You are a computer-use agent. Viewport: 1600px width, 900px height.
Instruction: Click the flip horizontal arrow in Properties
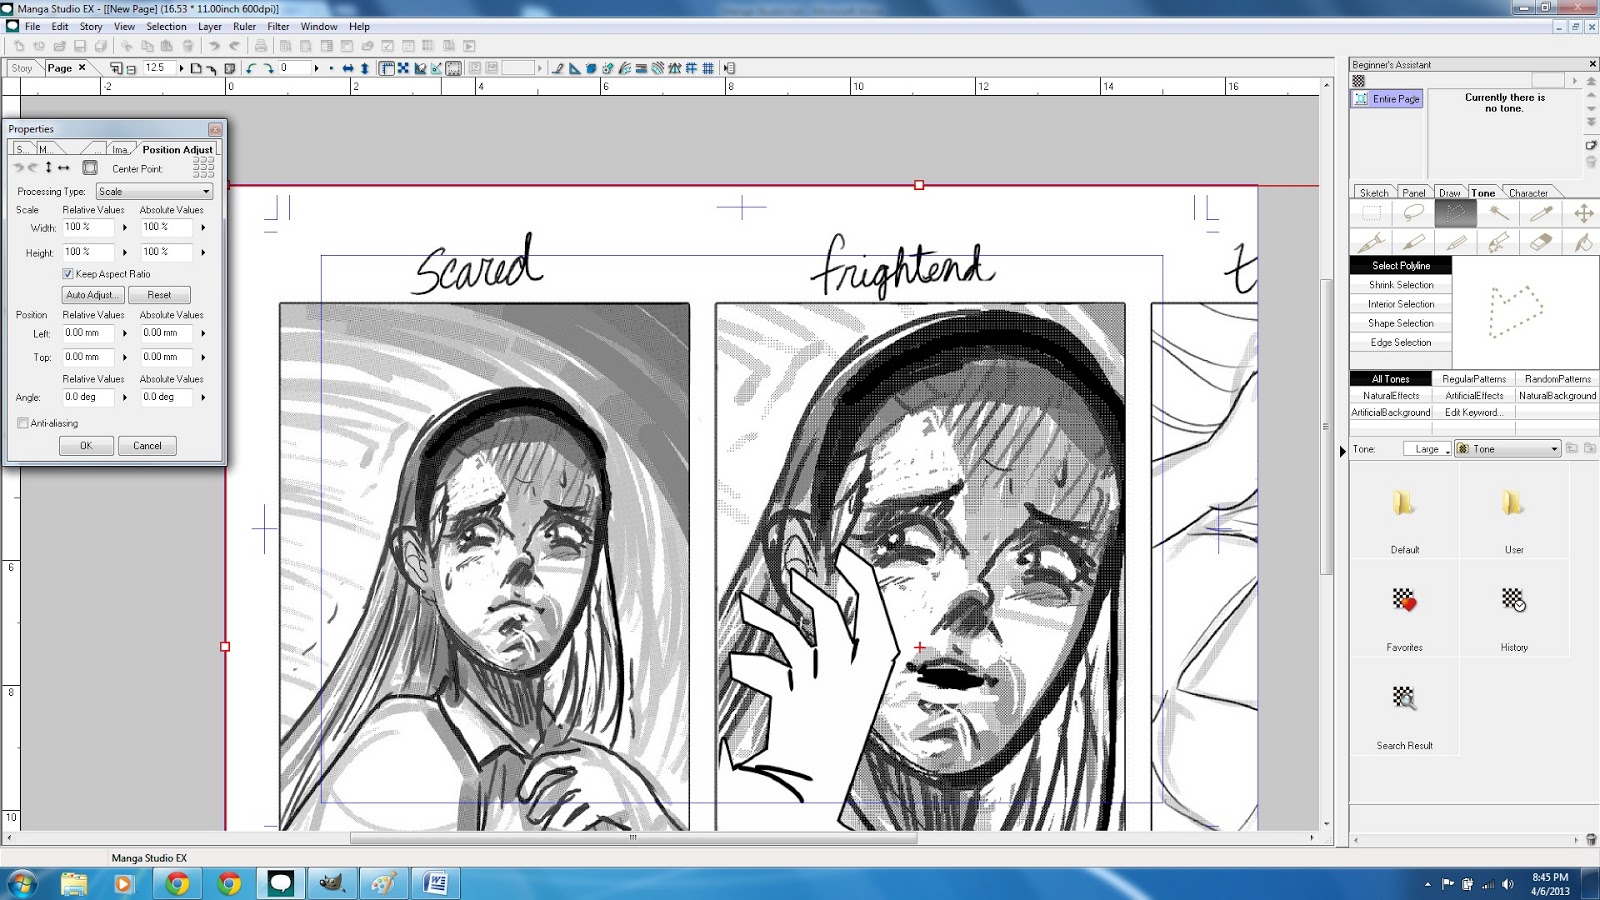tap(64, 168)
